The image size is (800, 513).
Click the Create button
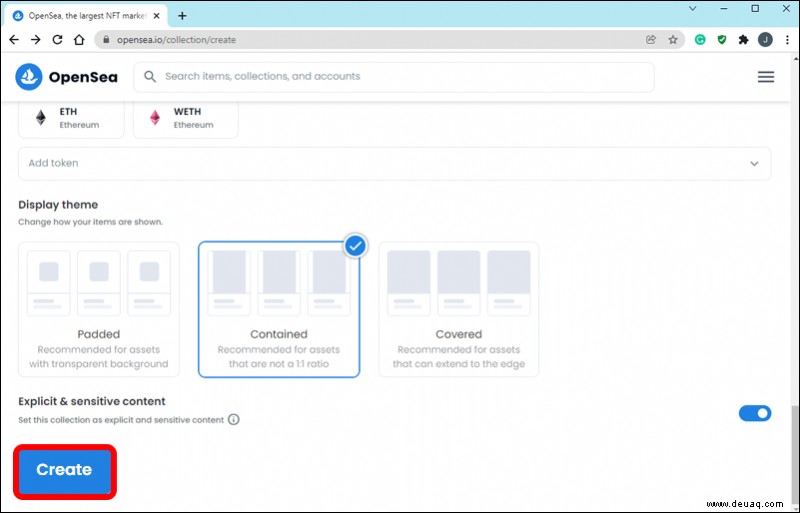pos(64,470)
